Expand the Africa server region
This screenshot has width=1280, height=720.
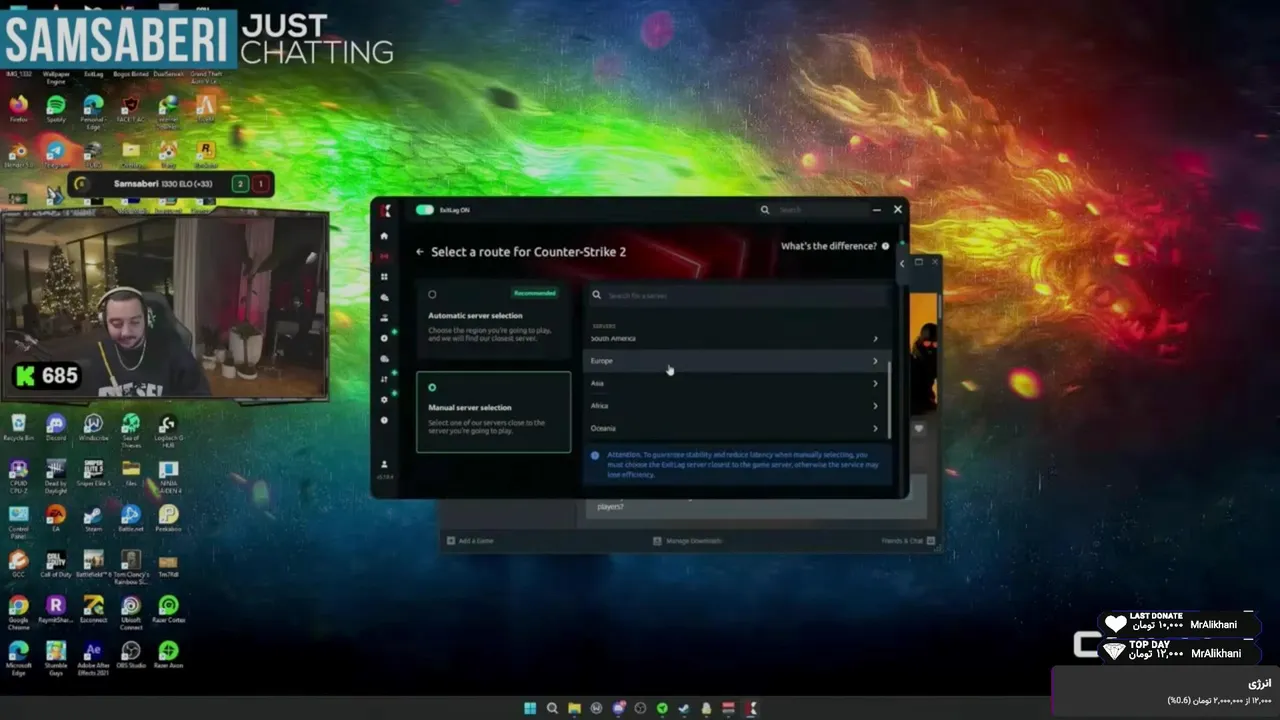tap(735, 406)
